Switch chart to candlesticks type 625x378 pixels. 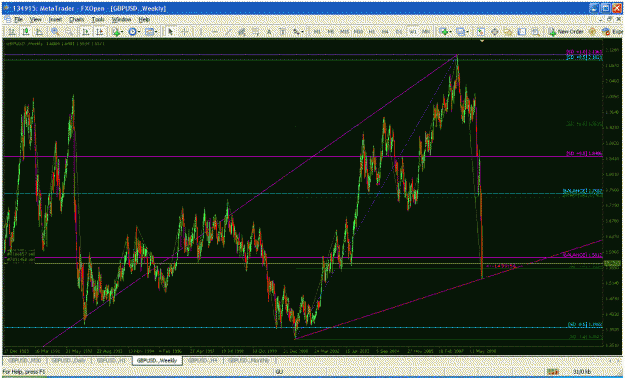tap(26, 32)
